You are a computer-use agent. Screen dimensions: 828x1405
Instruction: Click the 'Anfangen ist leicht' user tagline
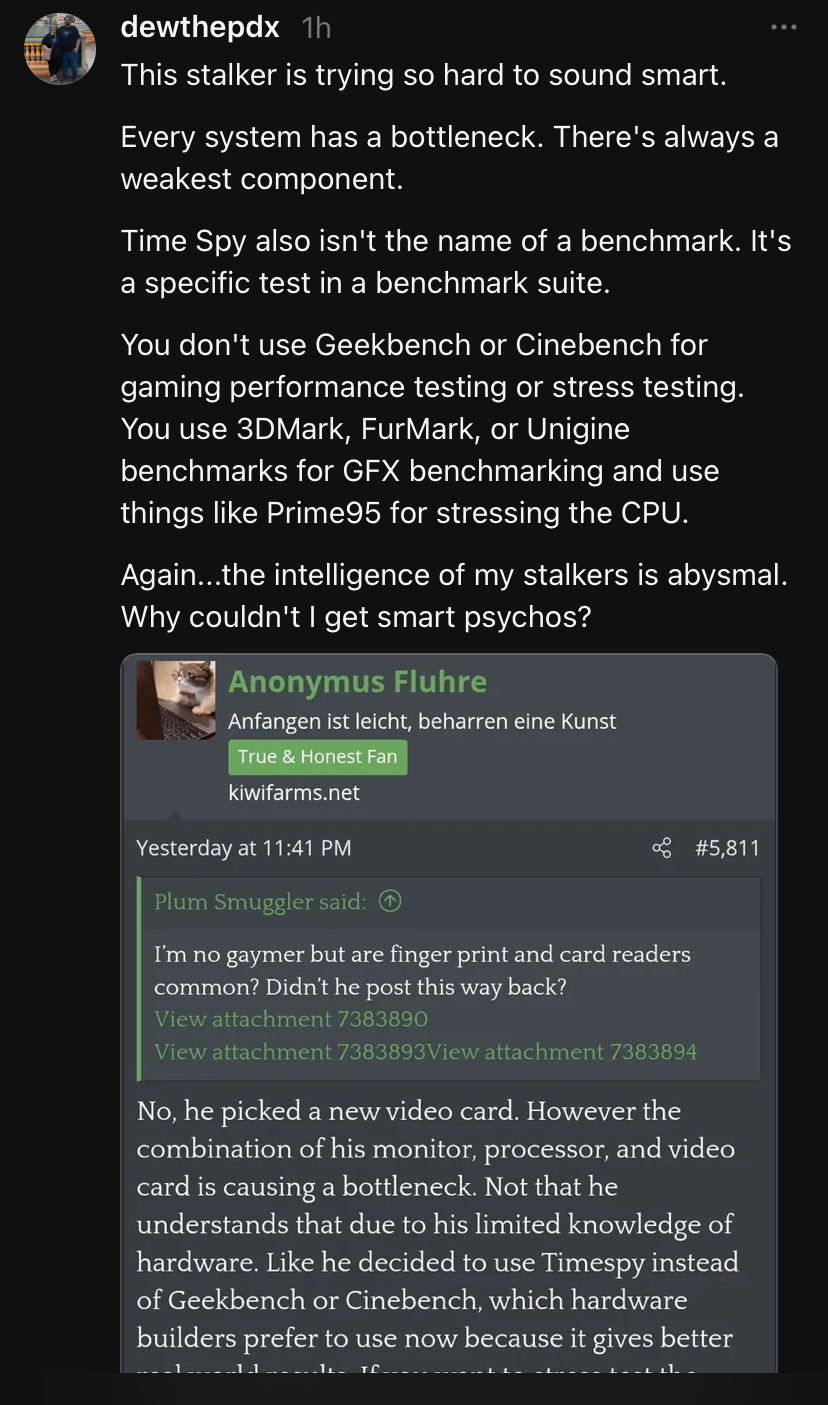tap(422, 721)
